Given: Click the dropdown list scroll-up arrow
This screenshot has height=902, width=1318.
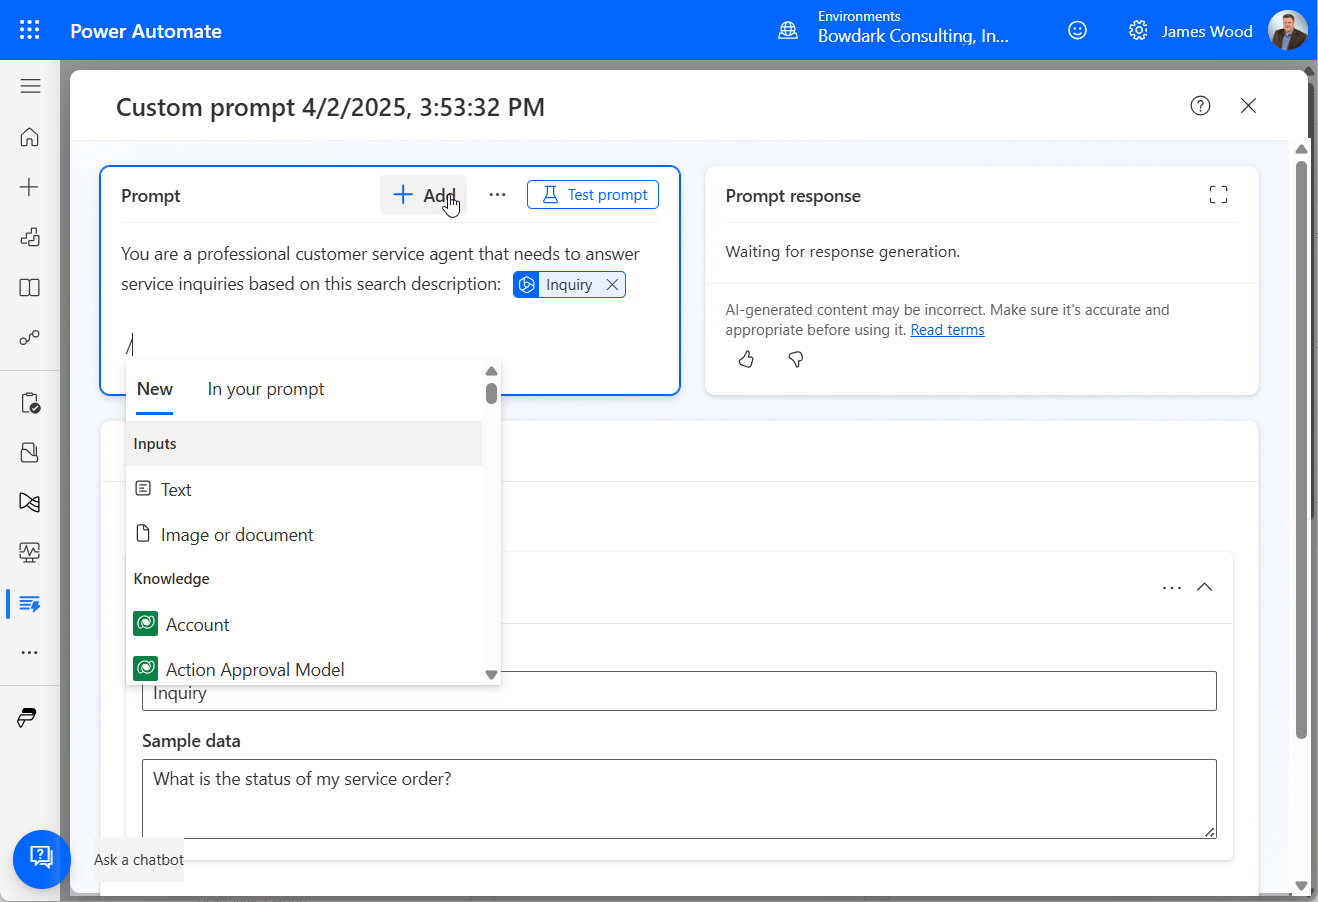Looking at the screenshot, I should (x=491, y=371).
